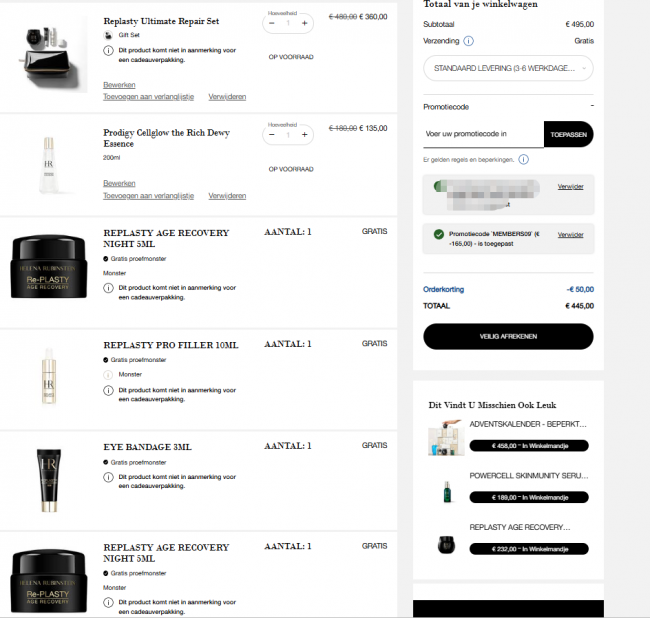Edit the Replasty Ultimate Repair Set item
650x618 pixels.
point(119,85)
